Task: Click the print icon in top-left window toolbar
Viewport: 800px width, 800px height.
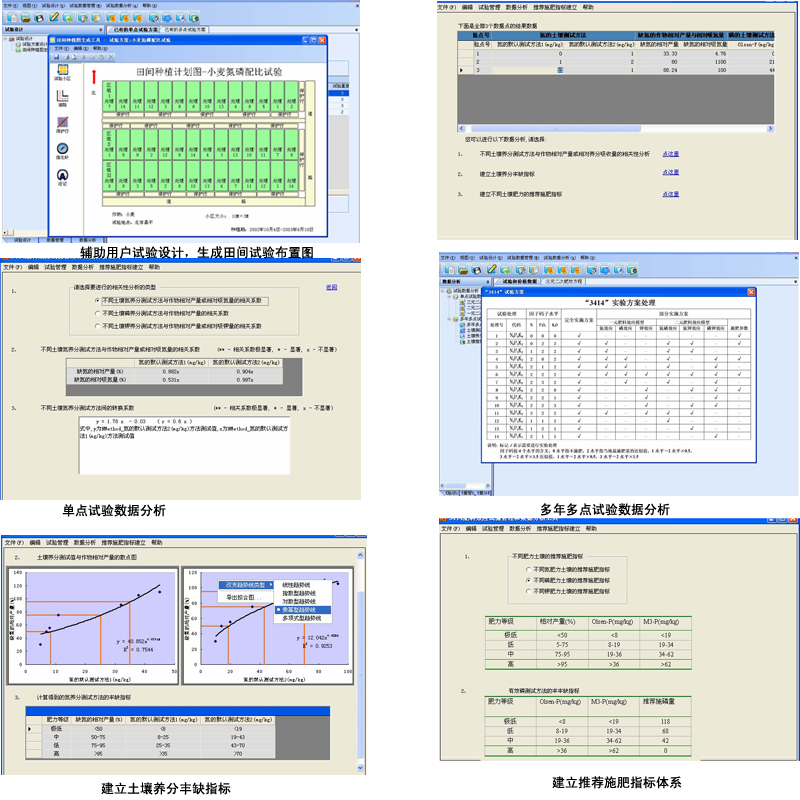Action: (39, 18)
